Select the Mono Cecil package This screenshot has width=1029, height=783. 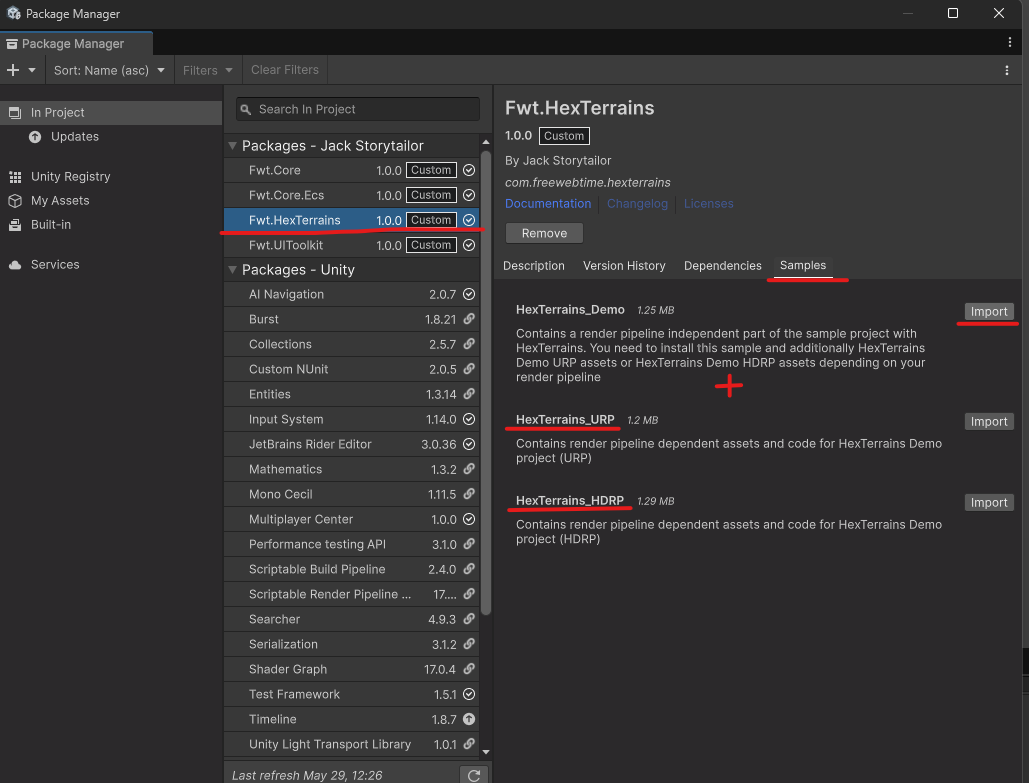click(351, 494)
